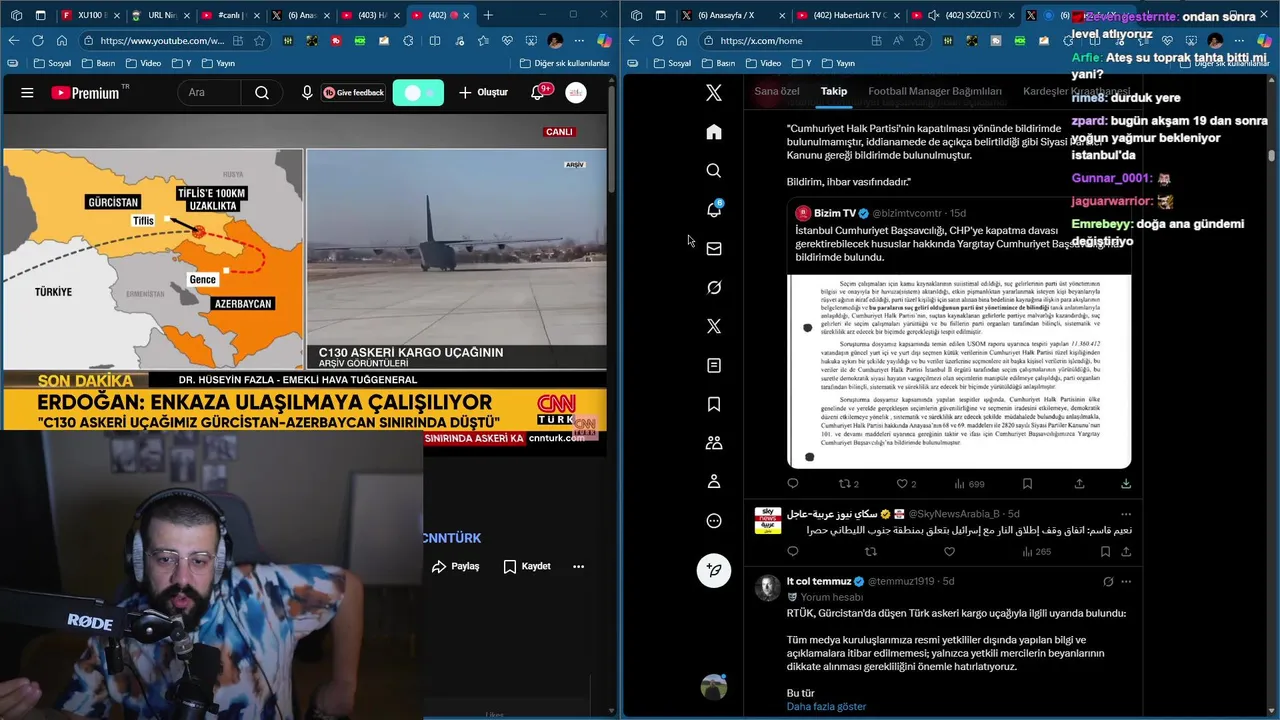Image resolution: width=1280 pixels, height=720 pixels.
Task: Open the 'lt col temmuz' profile name
Action: pyautogui.click(x=819, y=581)
